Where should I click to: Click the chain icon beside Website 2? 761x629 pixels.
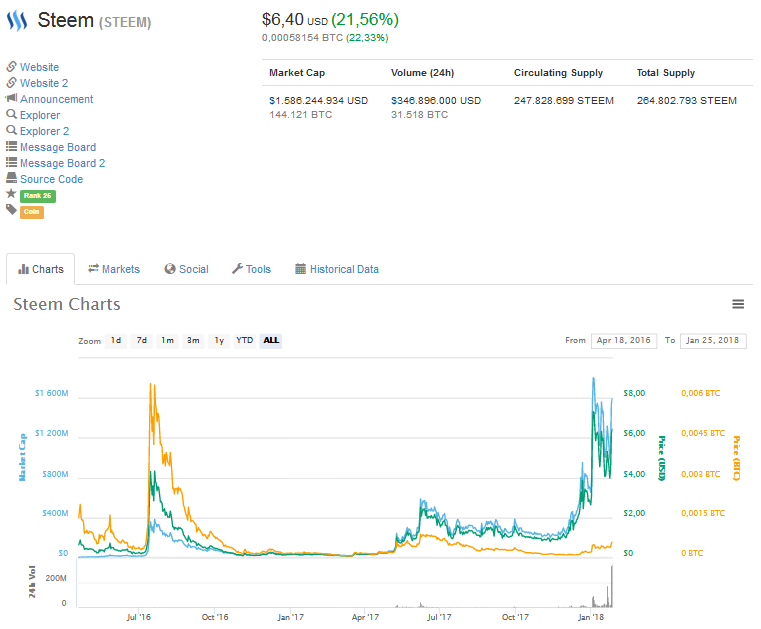(x=11, y=83)
